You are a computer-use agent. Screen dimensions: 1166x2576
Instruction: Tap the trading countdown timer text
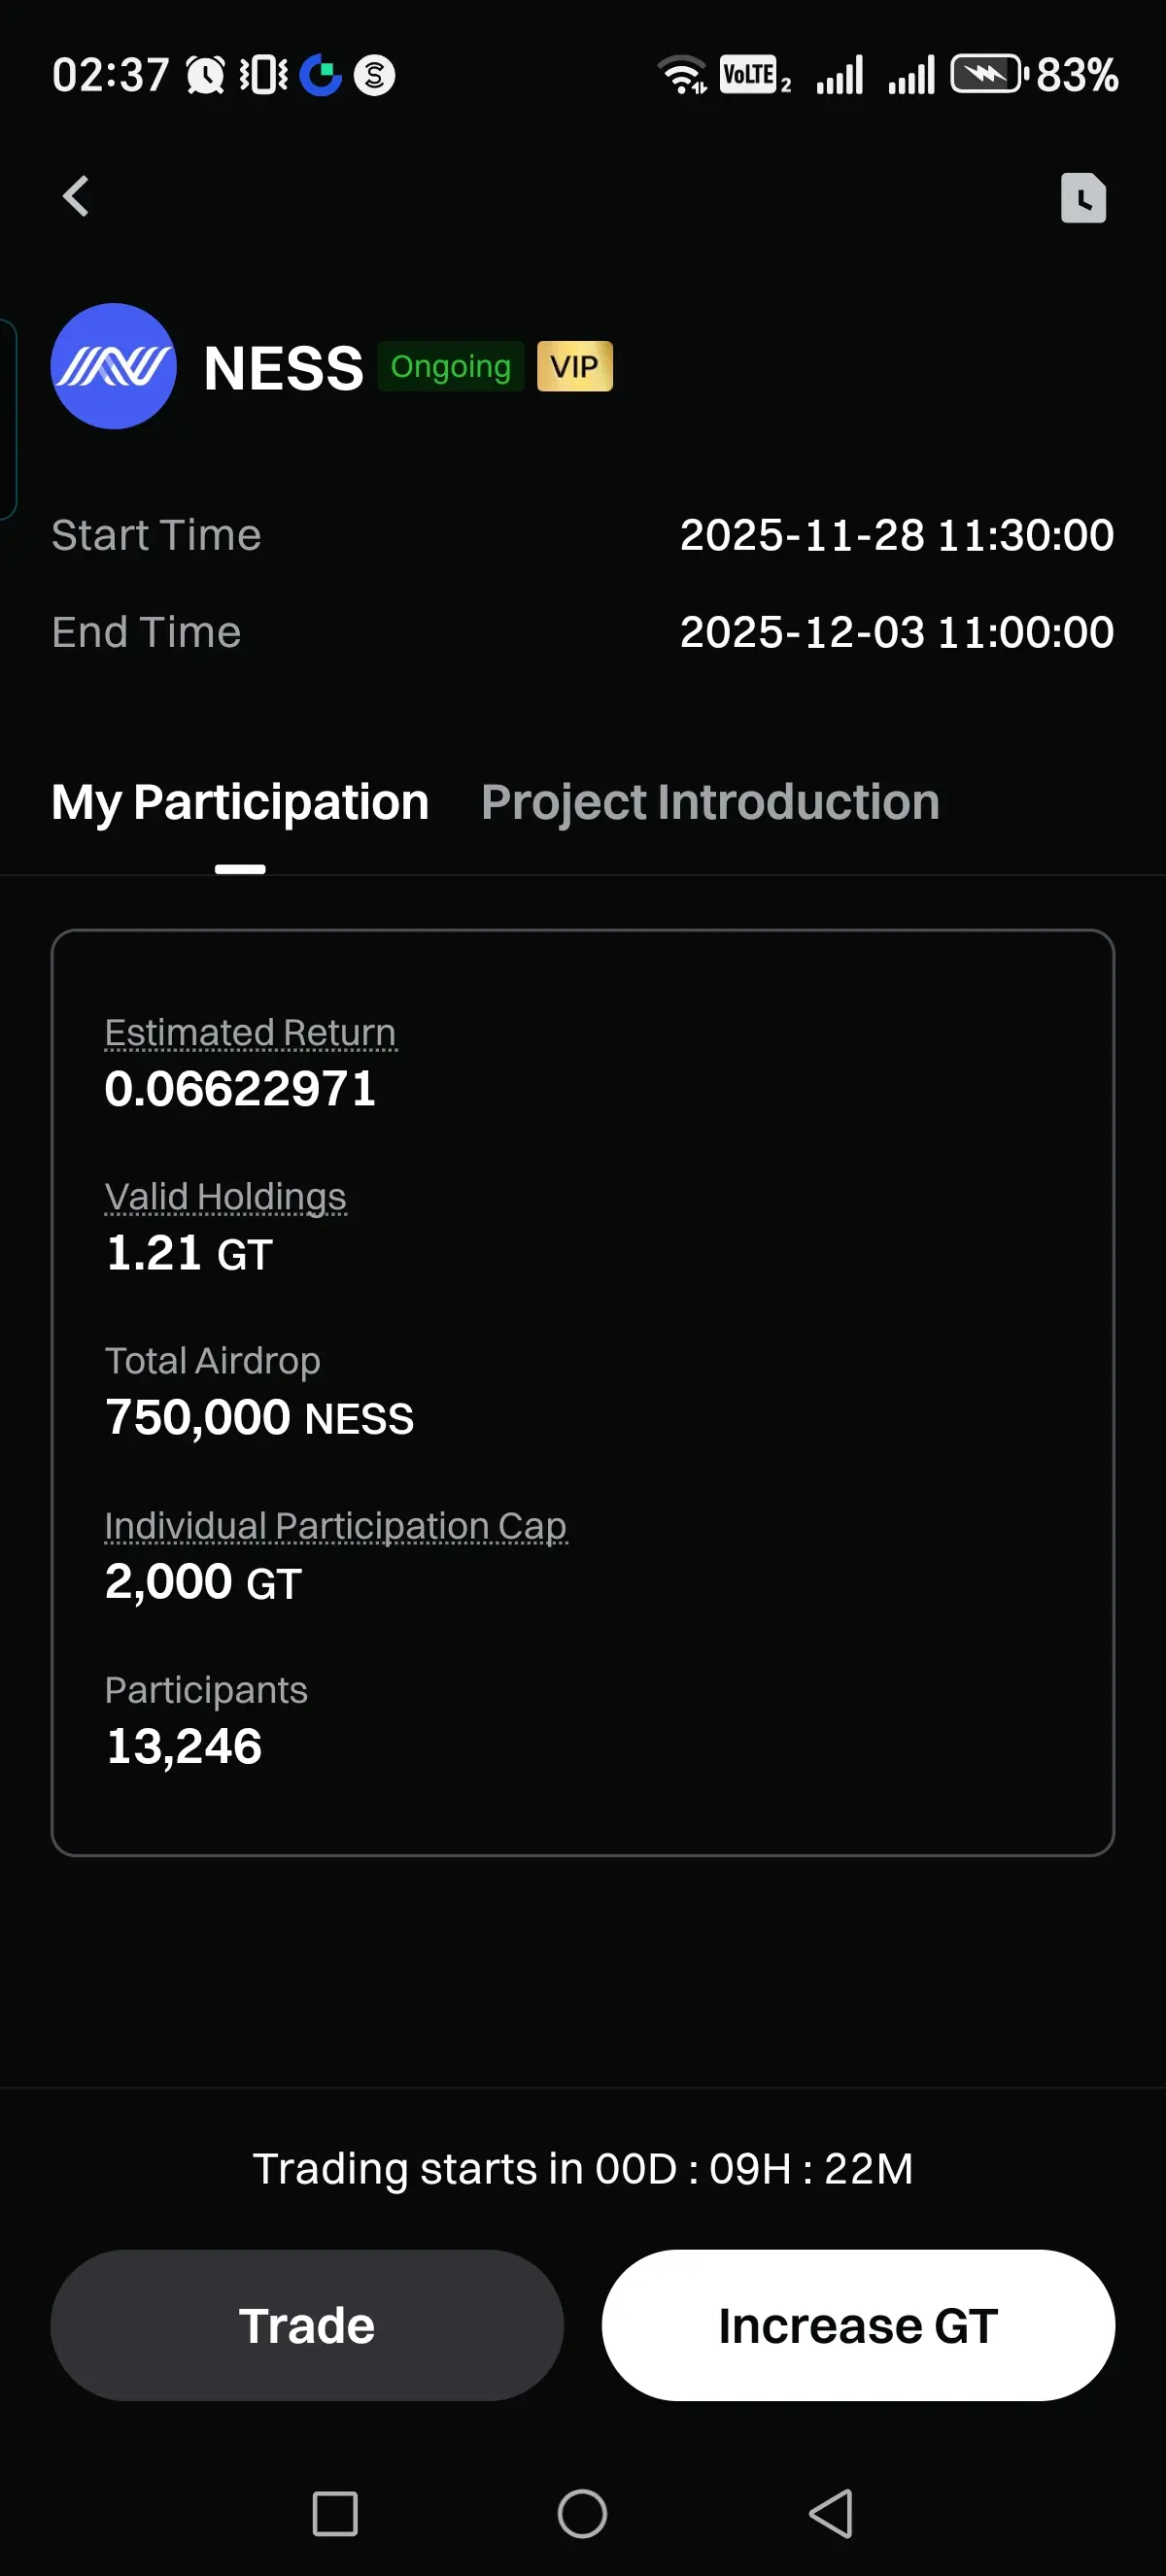coord(583,2168)
